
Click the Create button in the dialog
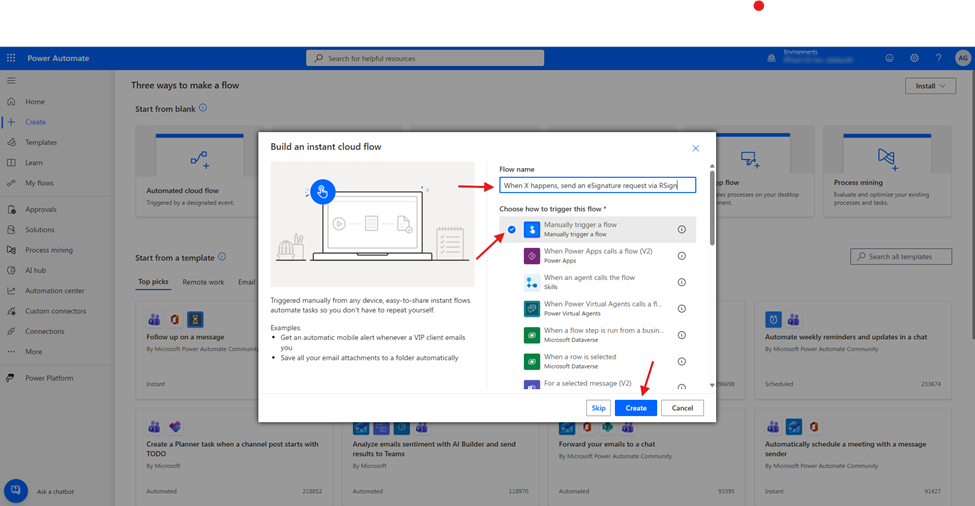pyautogui.click(x=636, y=408)
